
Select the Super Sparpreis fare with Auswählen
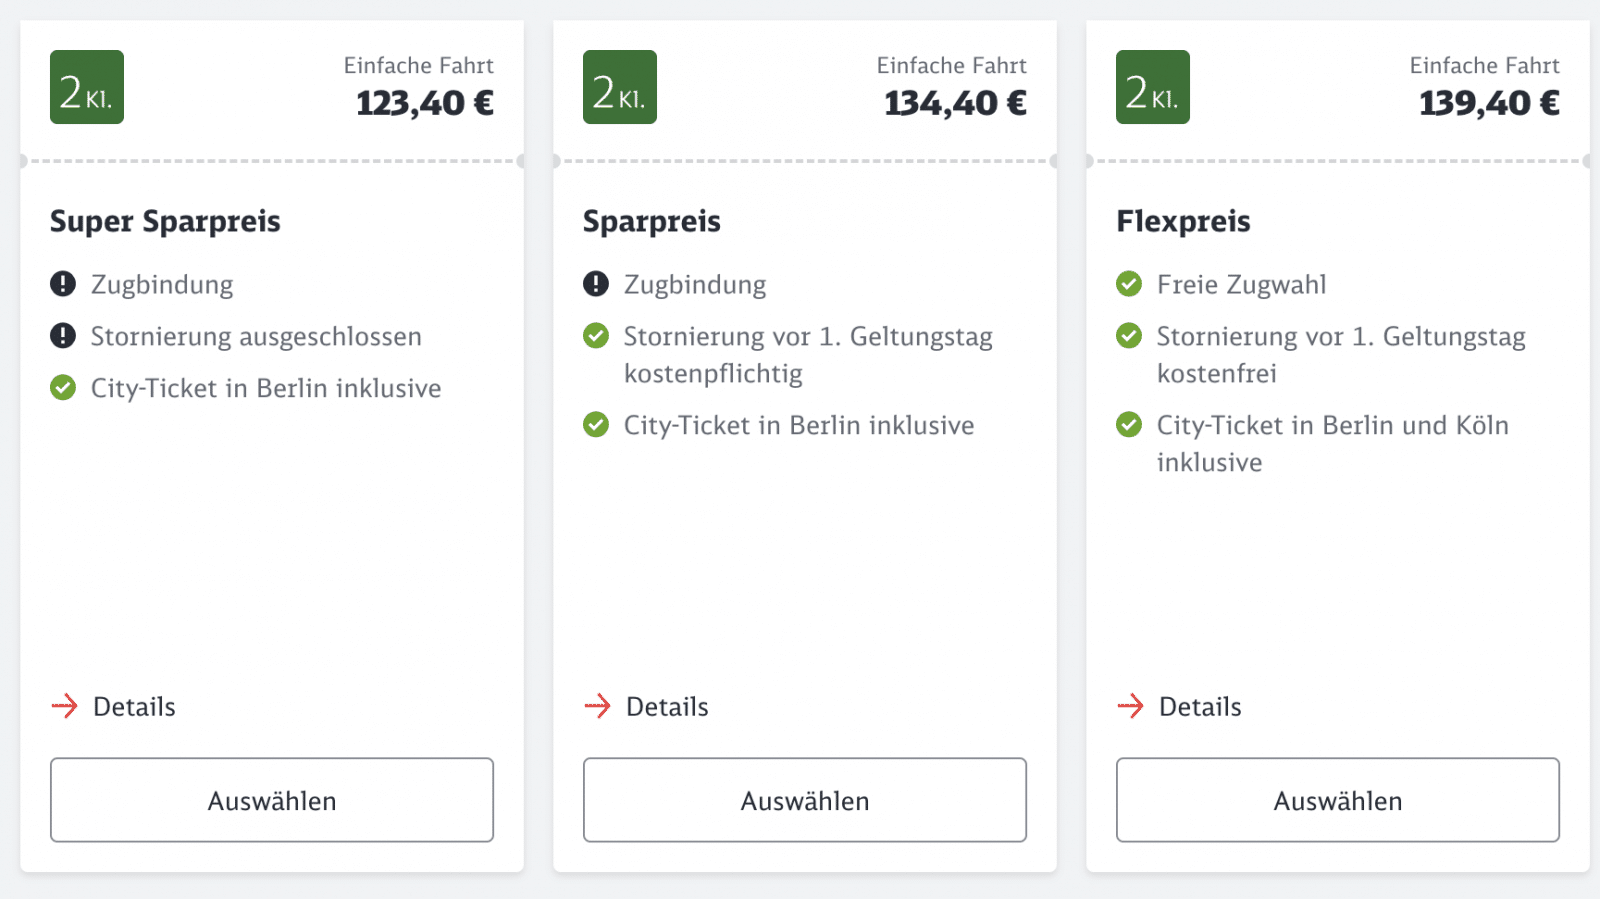coord(272,800)
